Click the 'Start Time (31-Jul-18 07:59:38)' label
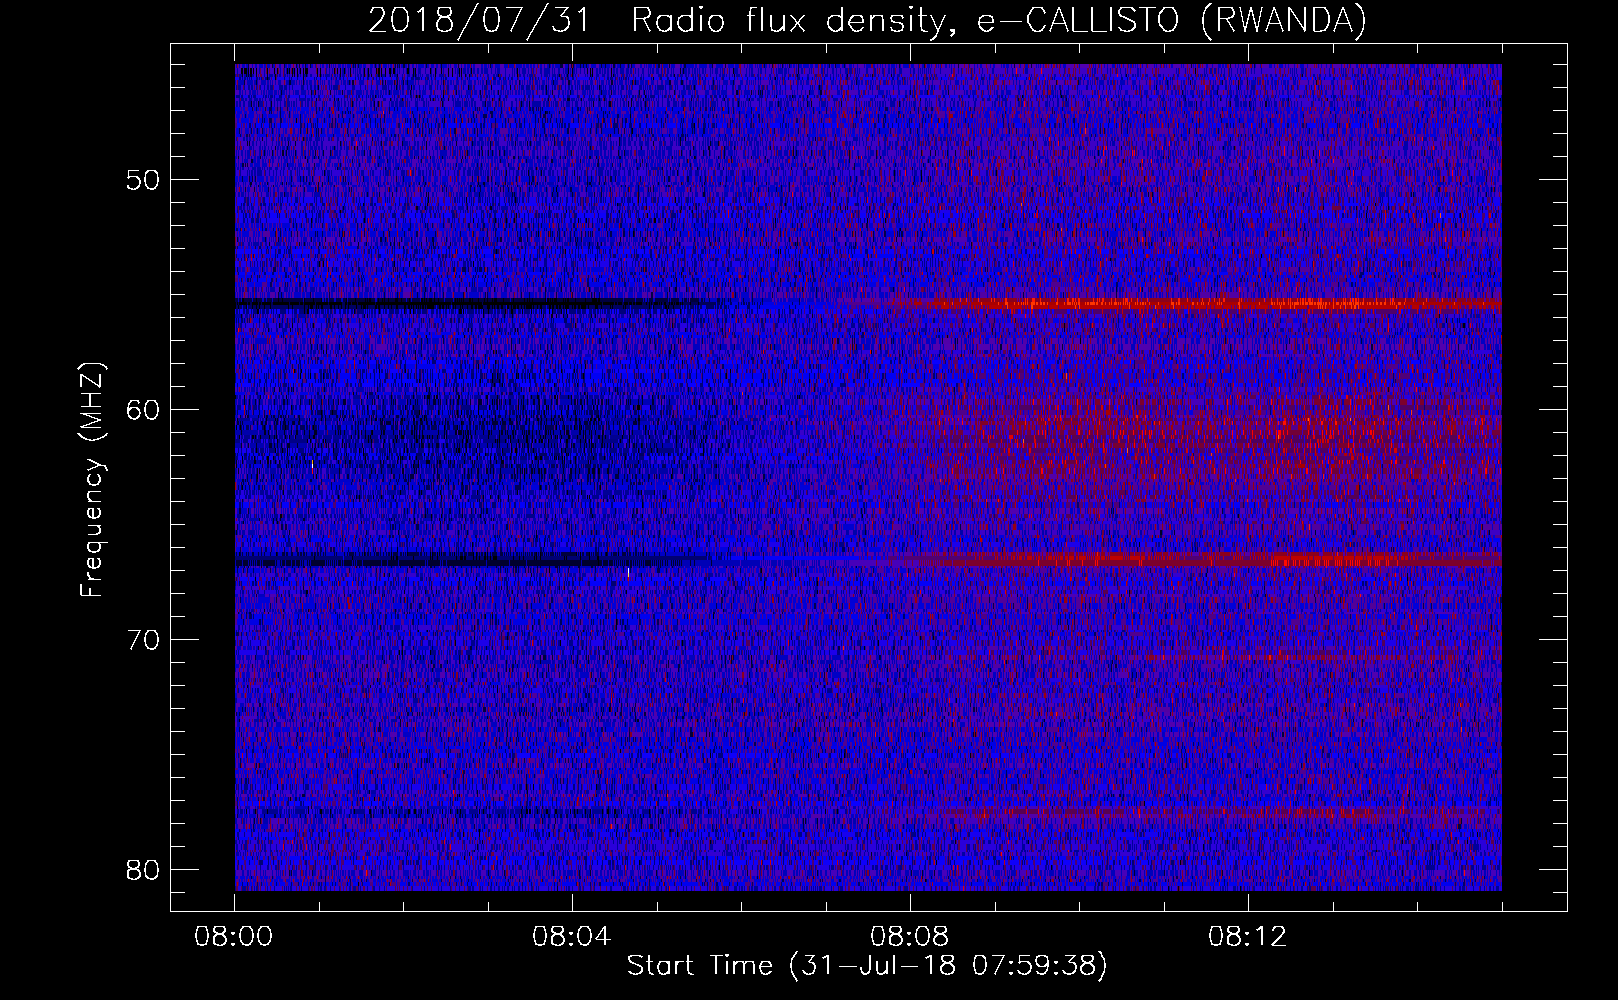The width and height of the screenshot is (1618, 1000). (x=867, y=966)
